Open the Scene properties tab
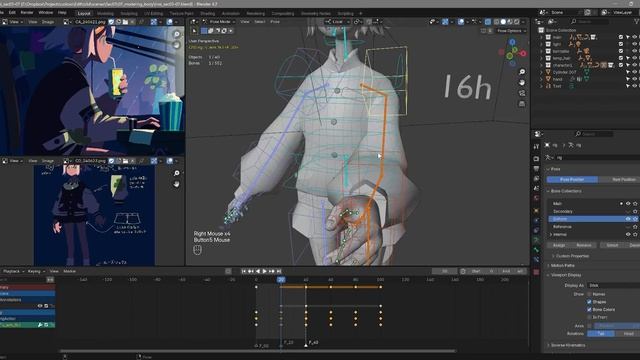The width and height of the screenshot is (640, 360). pyautogui.click(x=536, y=189)
